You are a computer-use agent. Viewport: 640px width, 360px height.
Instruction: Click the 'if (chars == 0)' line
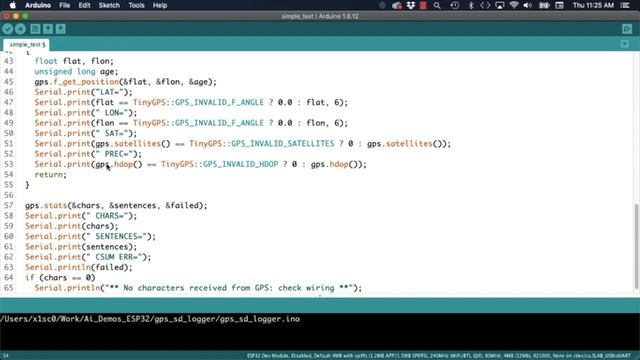click(60, 278)
